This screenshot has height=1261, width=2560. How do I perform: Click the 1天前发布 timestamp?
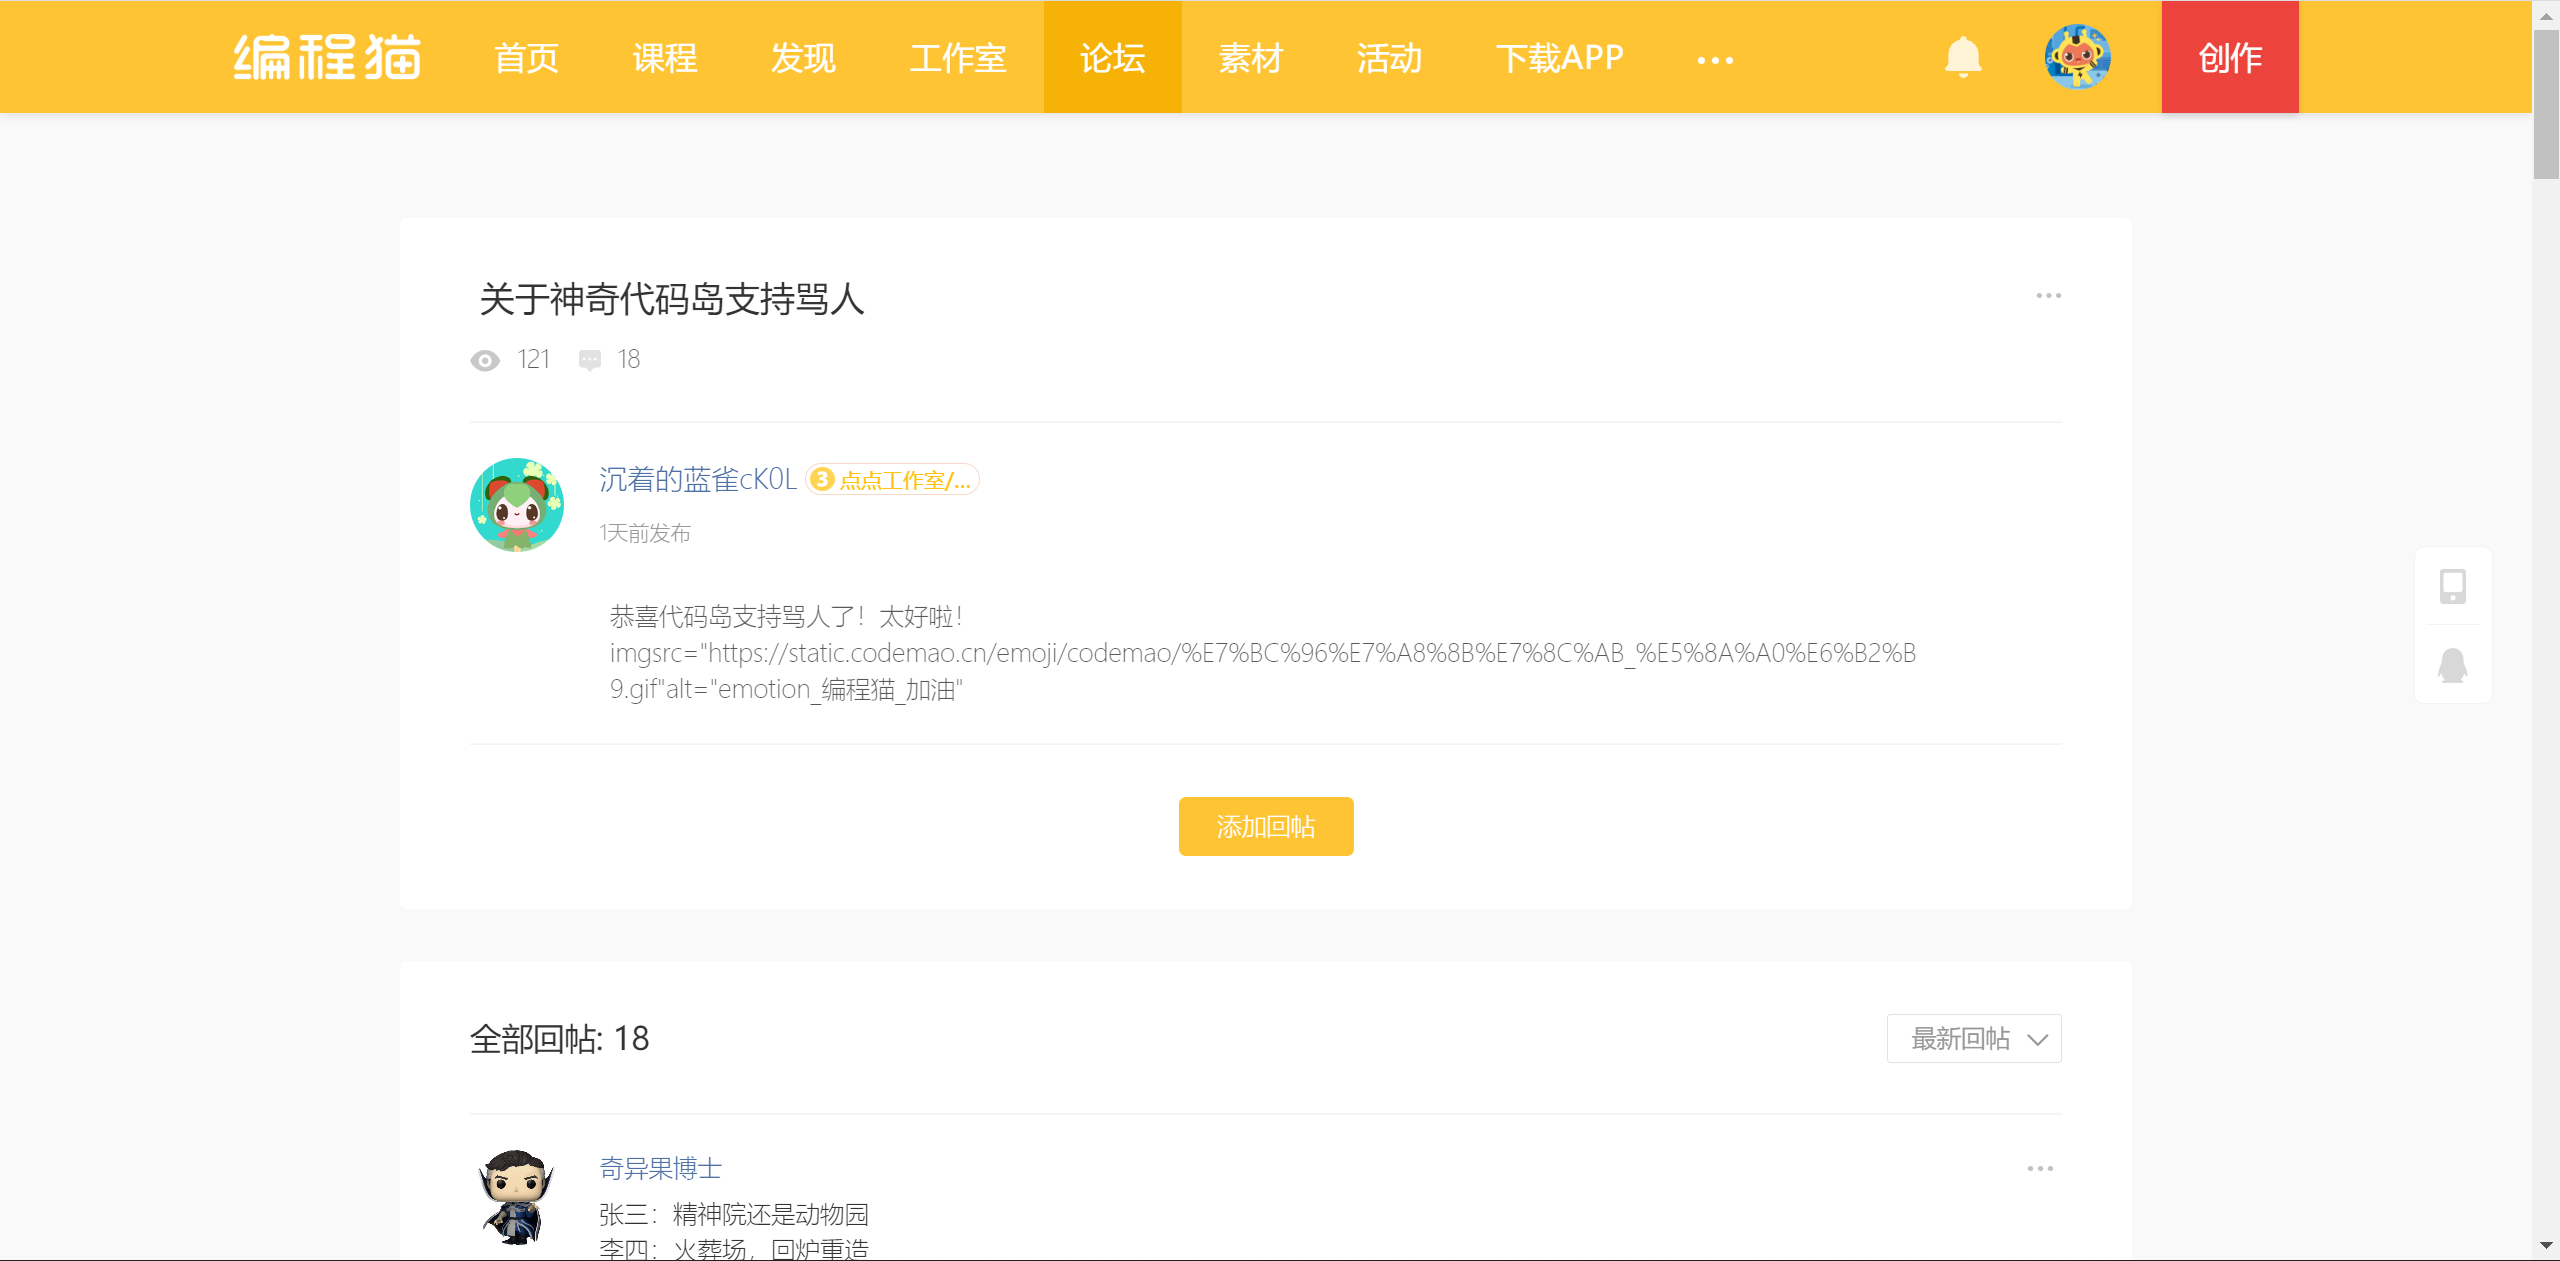click(645, 533)
